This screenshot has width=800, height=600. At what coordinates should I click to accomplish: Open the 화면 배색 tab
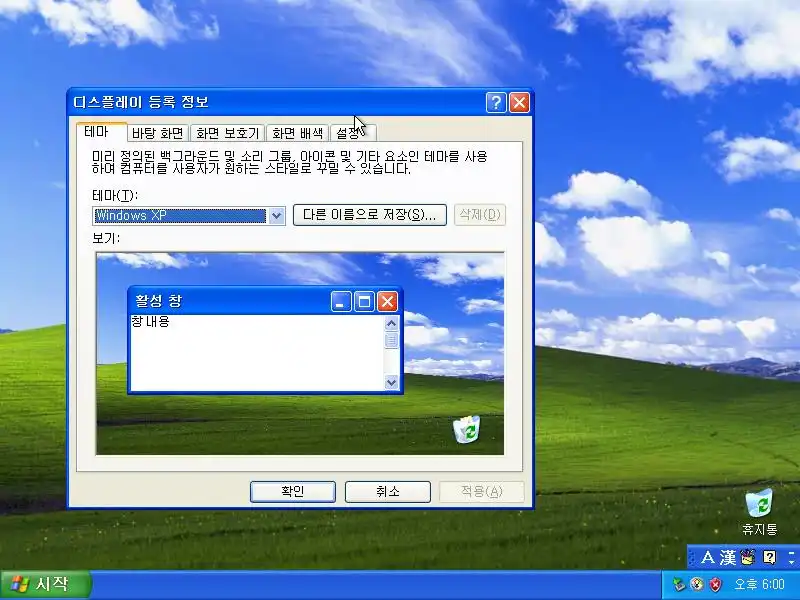[x=297, y=133]
